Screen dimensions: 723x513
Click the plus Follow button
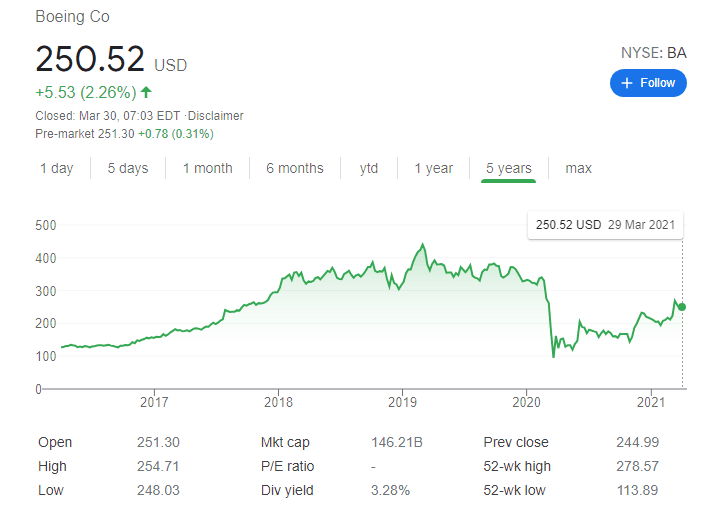(x=648, y=83)
